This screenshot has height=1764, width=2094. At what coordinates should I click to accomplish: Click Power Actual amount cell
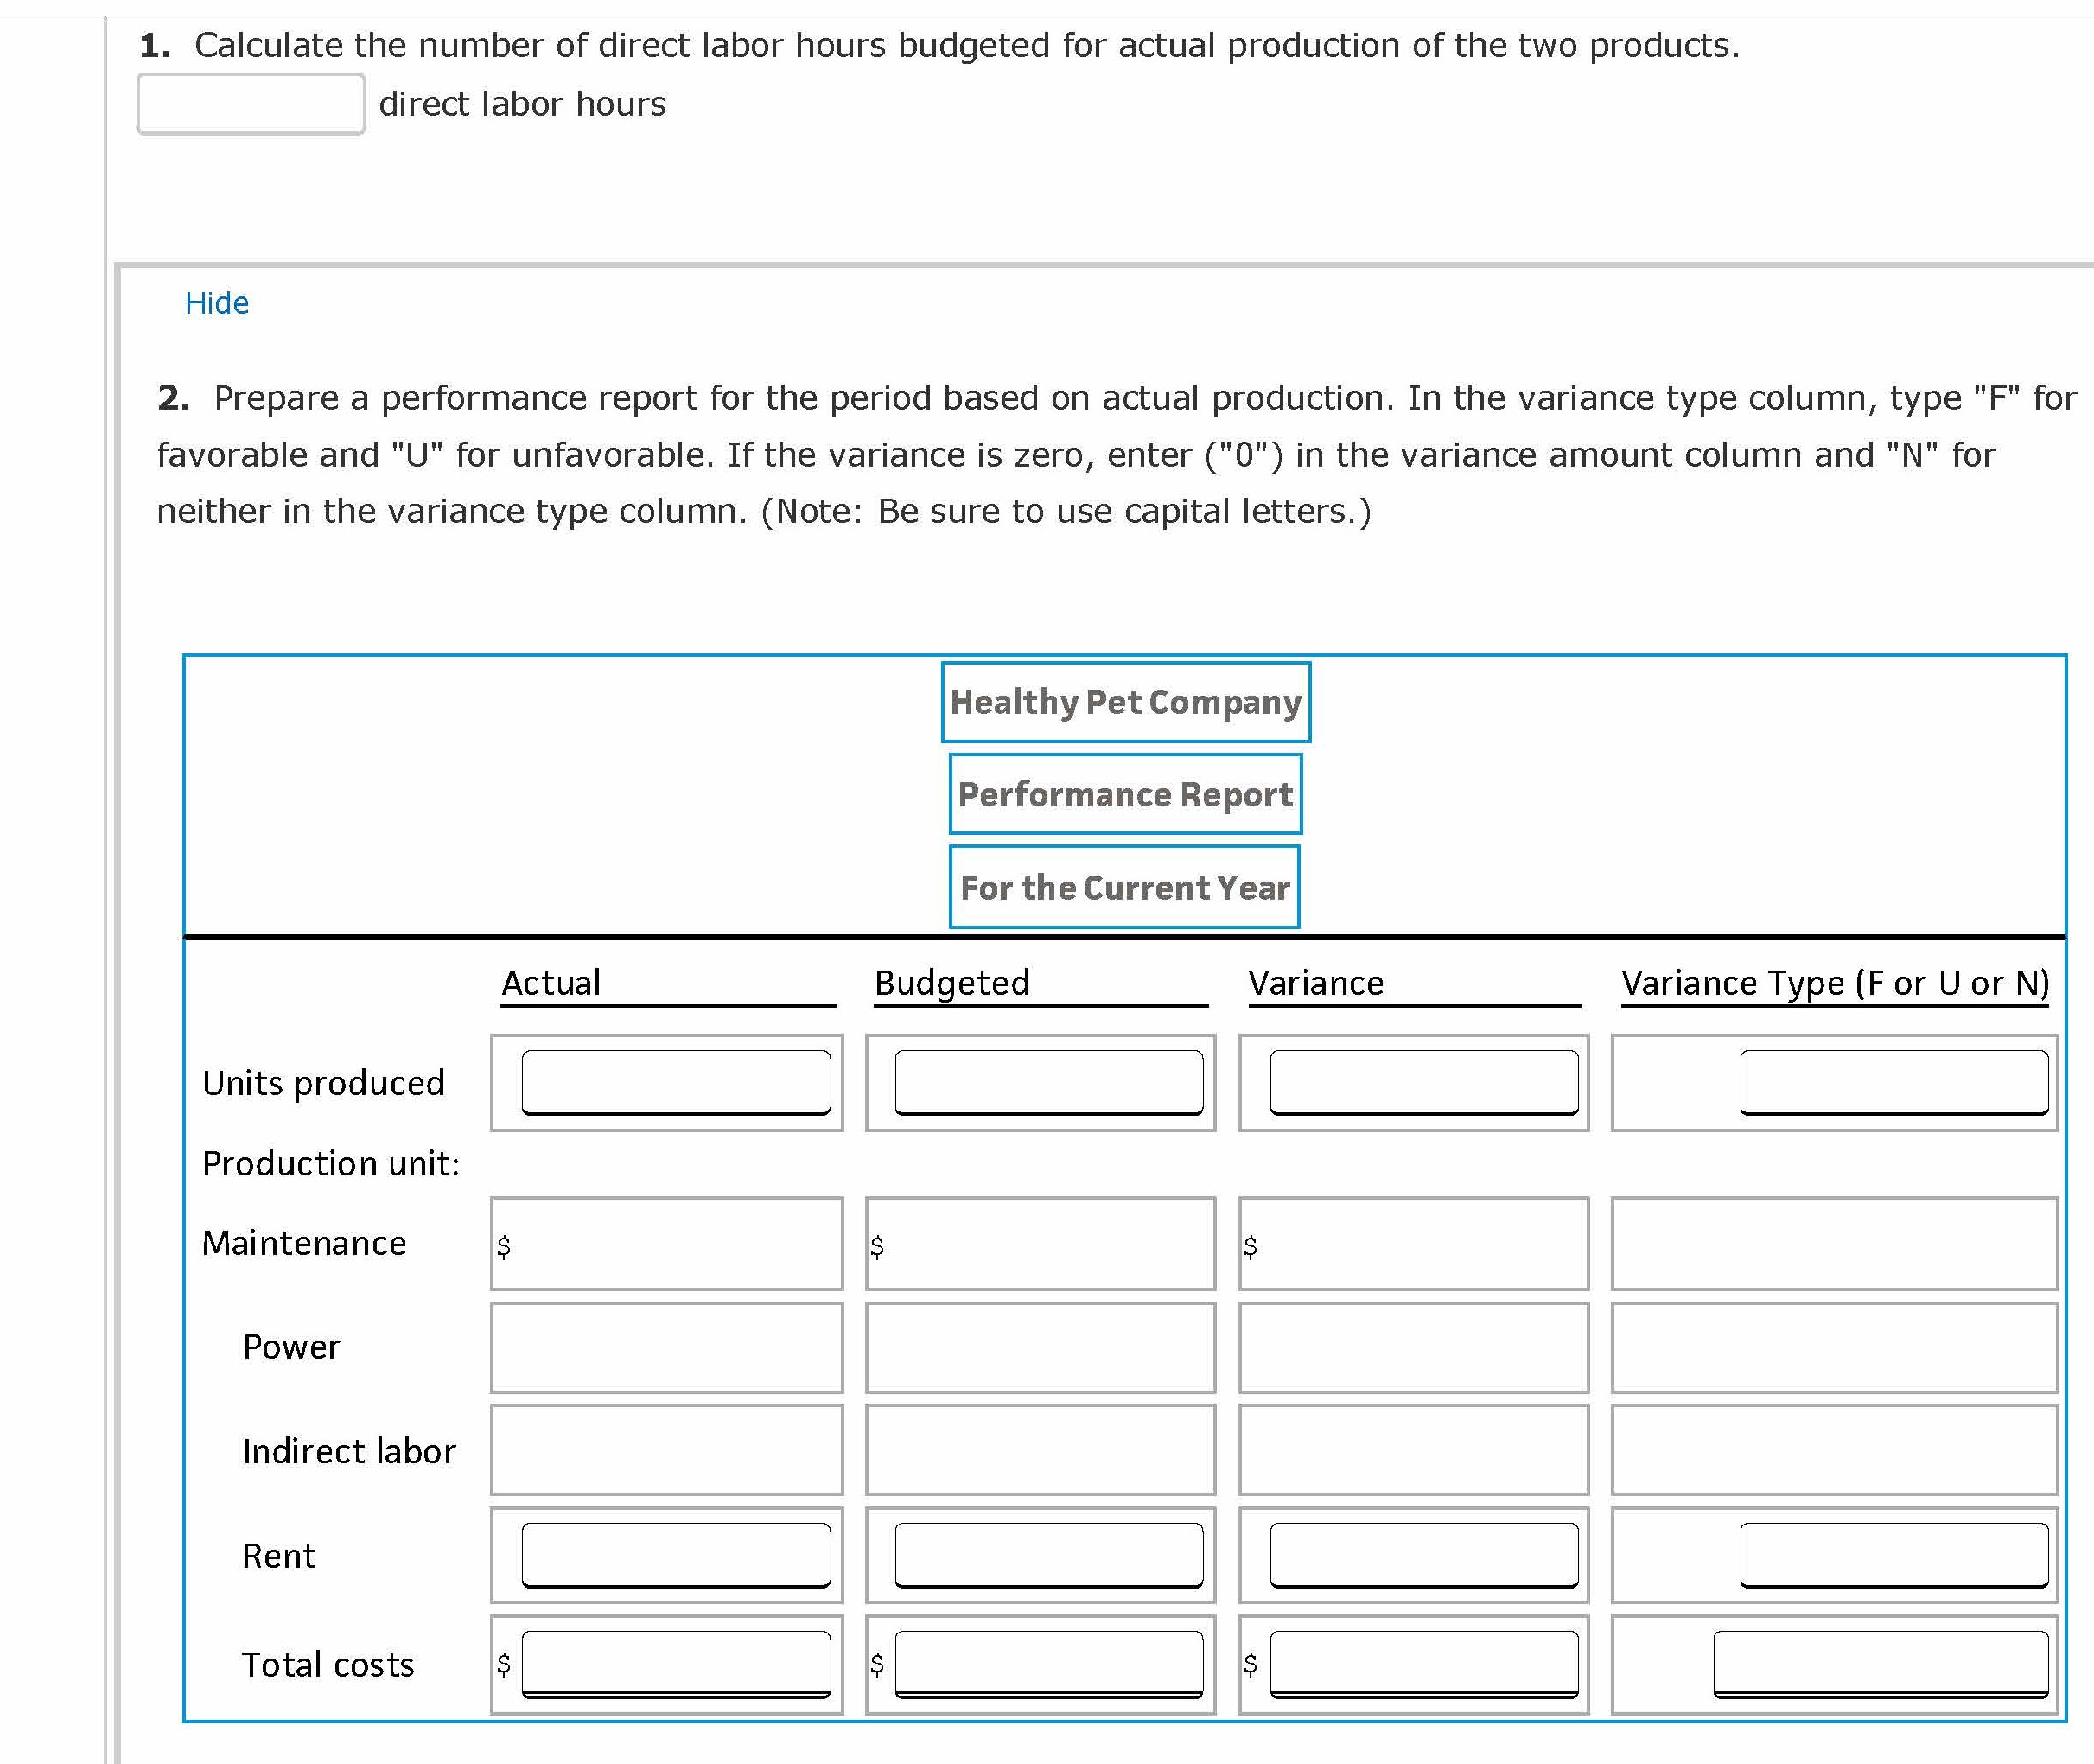(x=667, y=1347)
